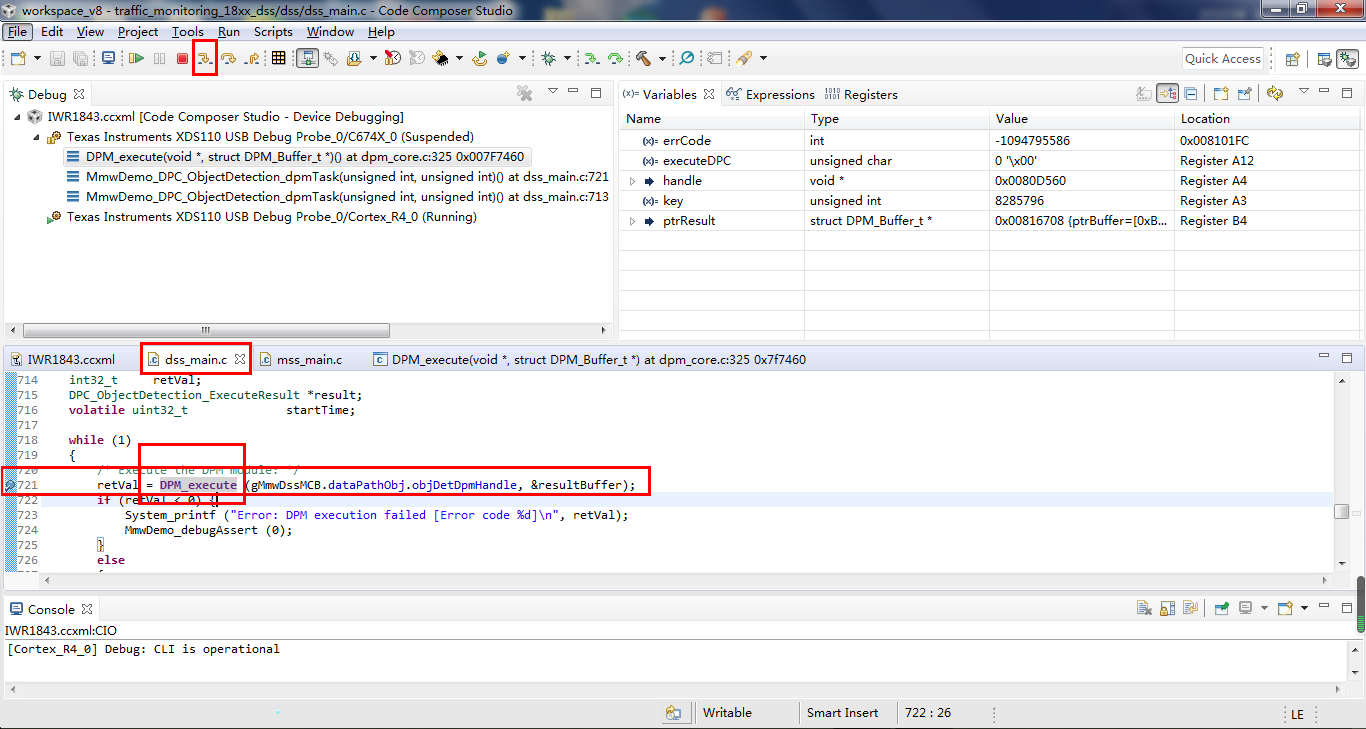Click the green bug Debug icon
This screenshot has height=729, width=1366.
pyautogui.click(x=548, y=58)
